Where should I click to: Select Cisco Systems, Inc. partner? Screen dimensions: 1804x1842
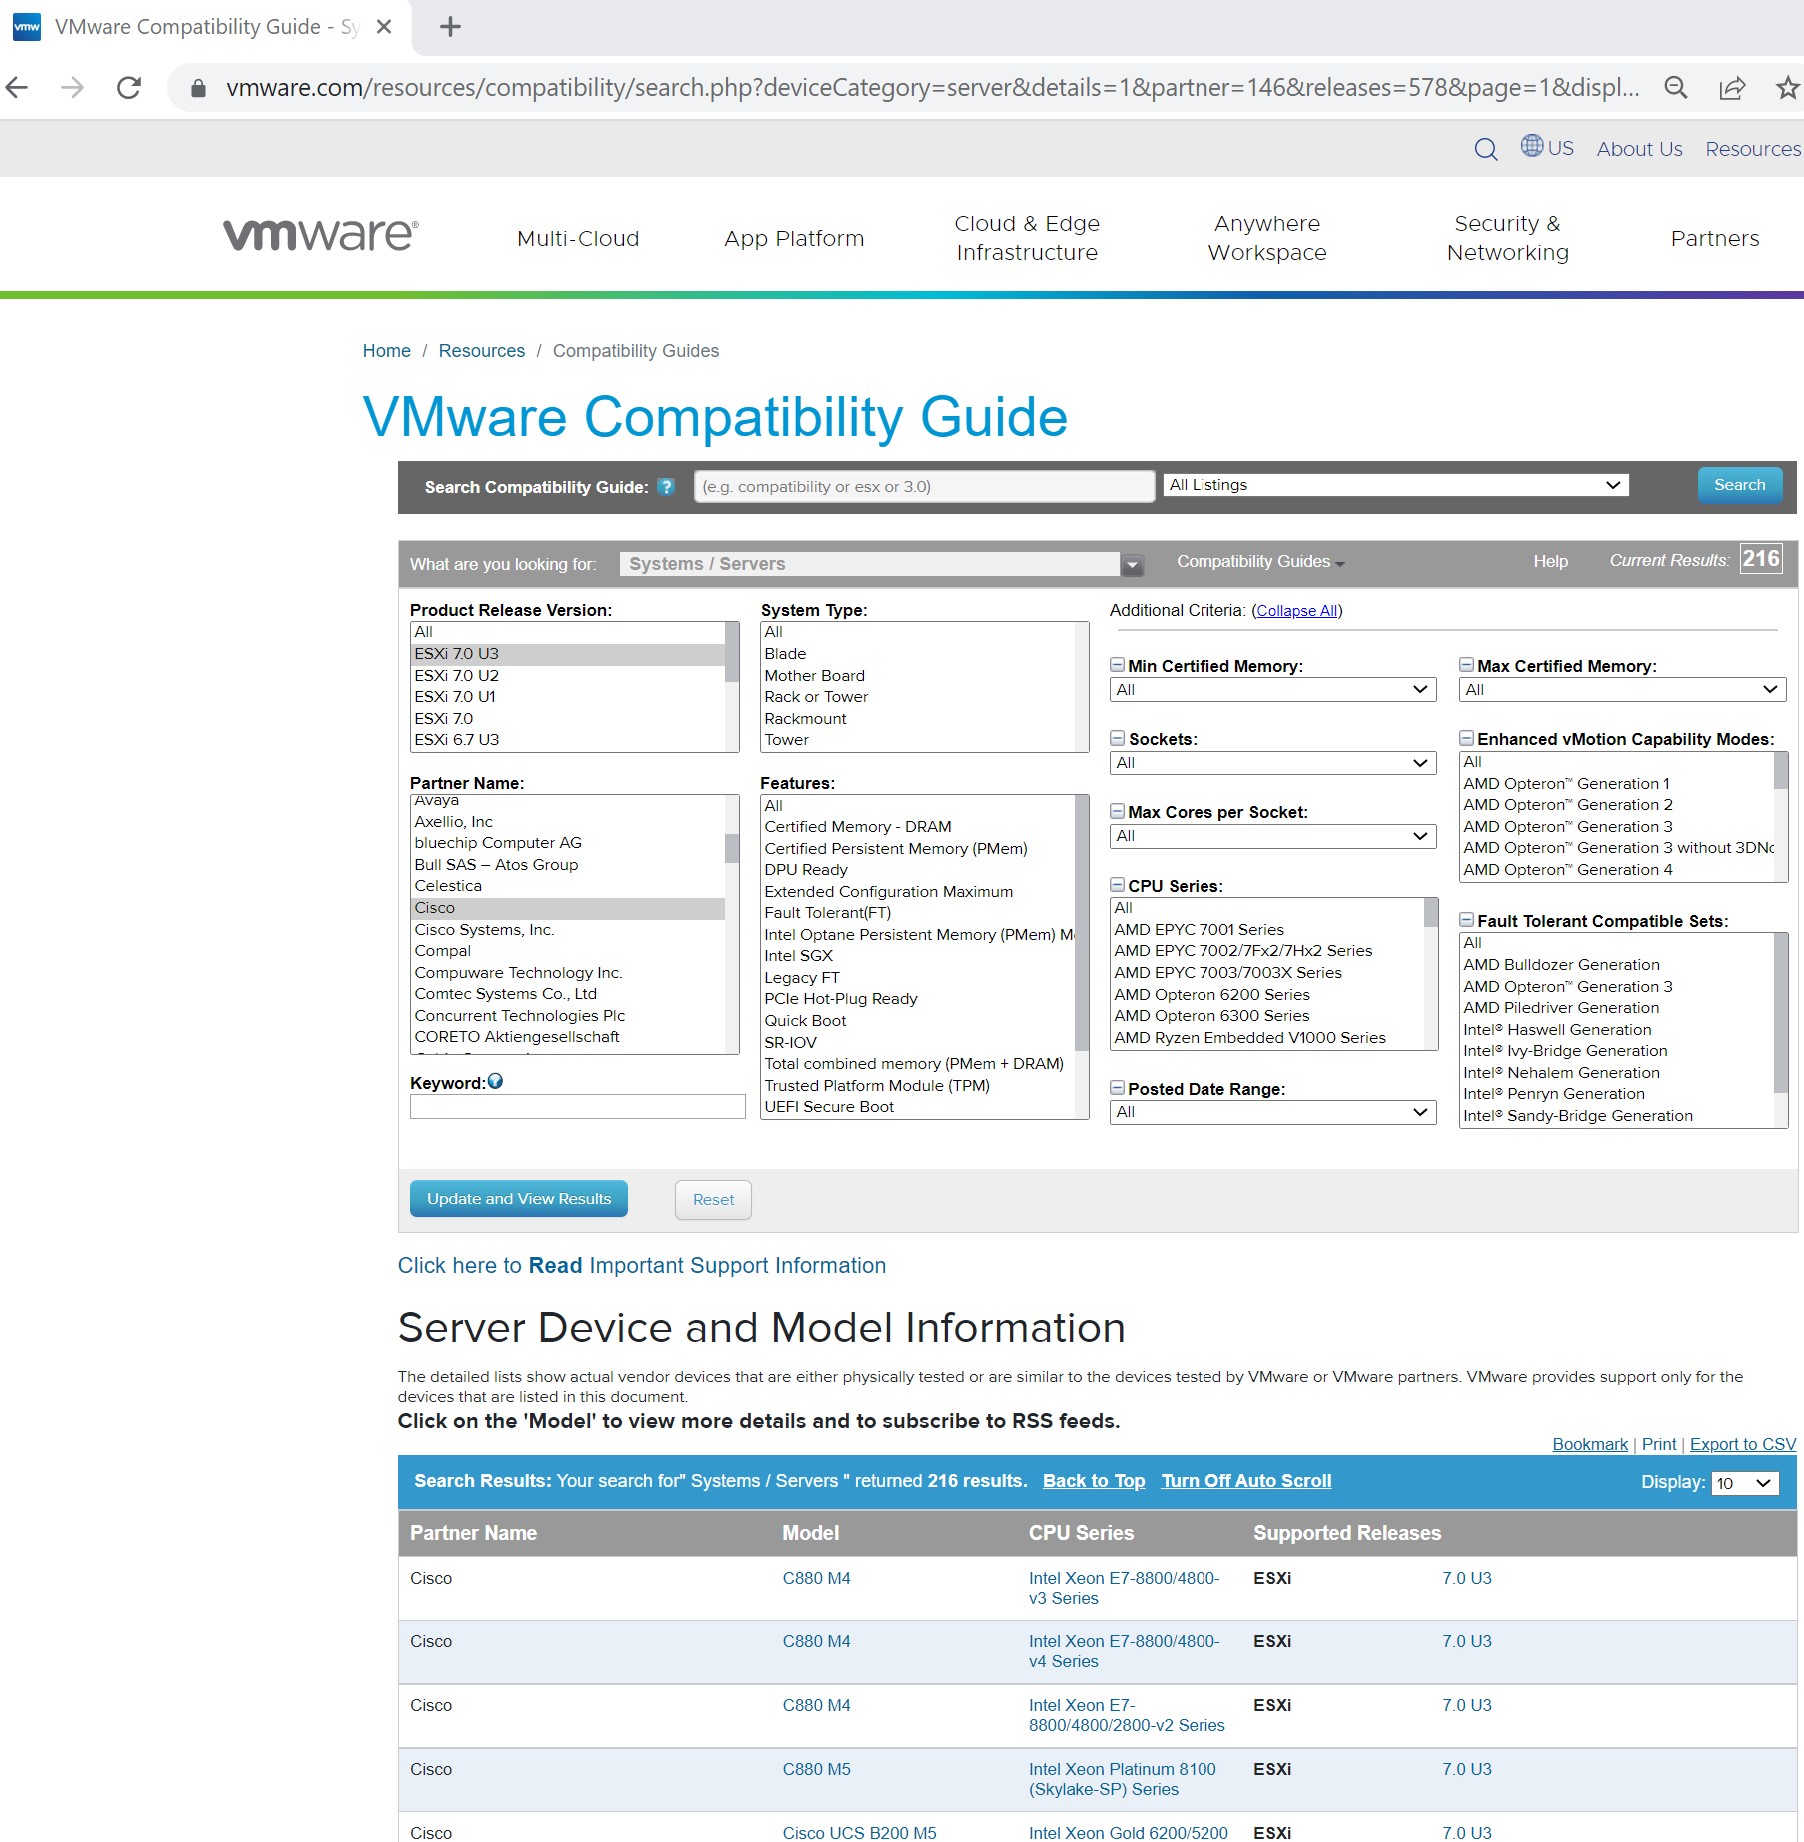click(x=567, y=930)
